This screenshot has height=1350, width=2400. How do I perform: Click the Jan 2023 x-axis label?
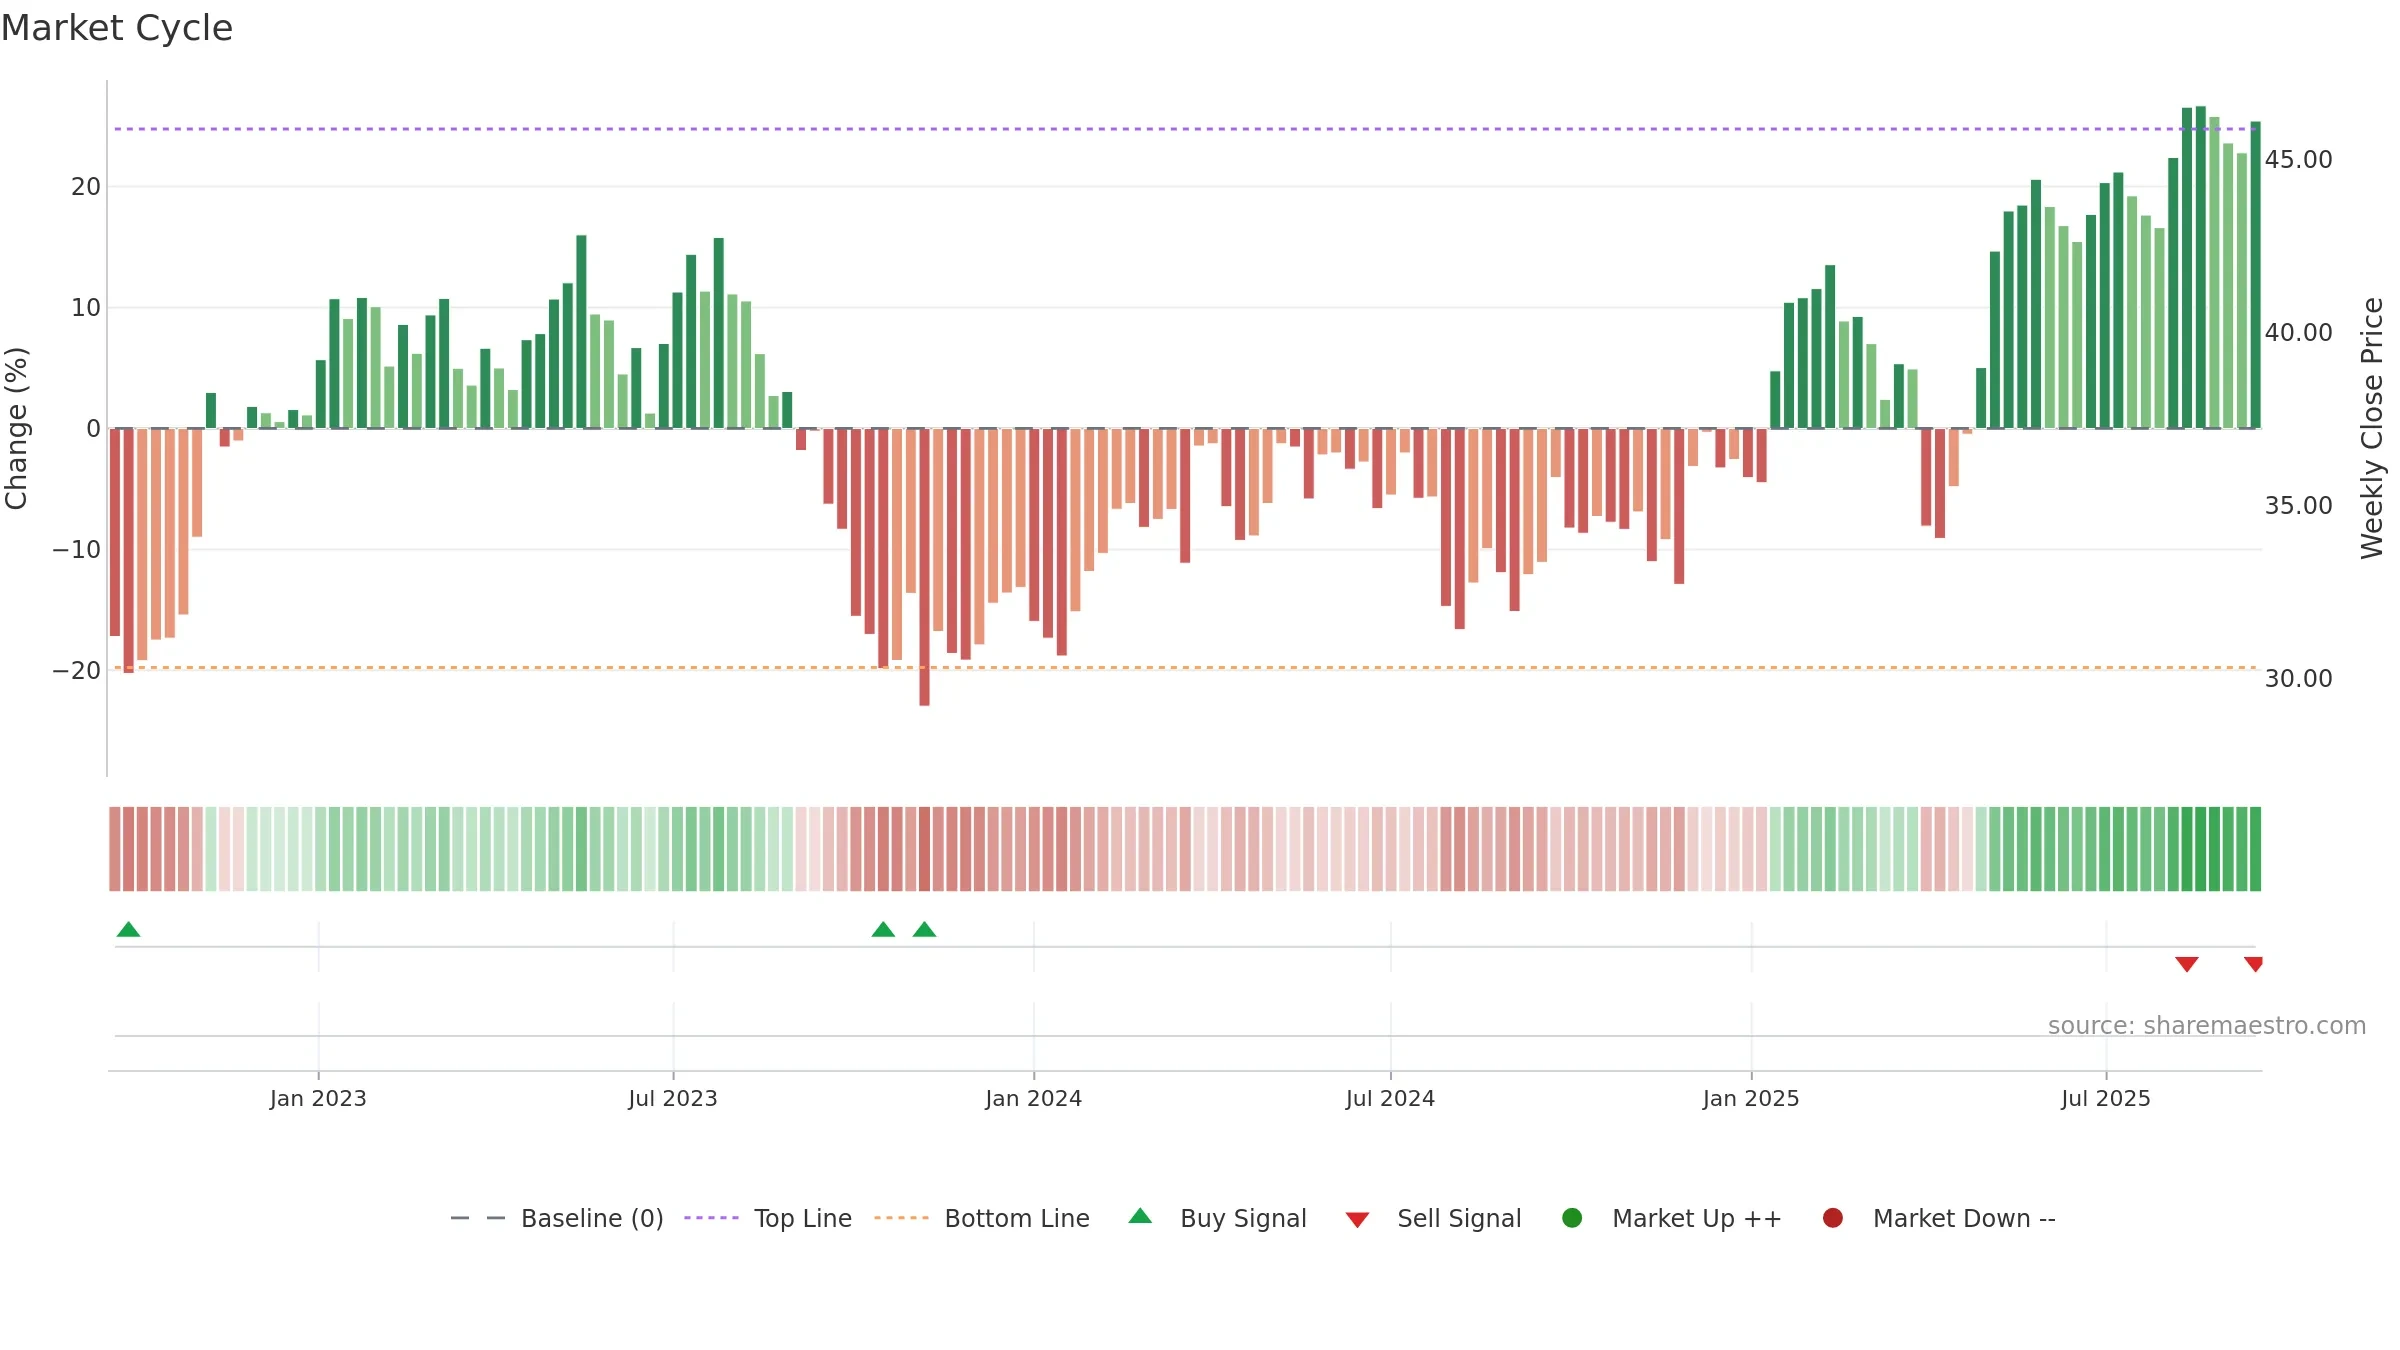click(x=318, y=1099)
